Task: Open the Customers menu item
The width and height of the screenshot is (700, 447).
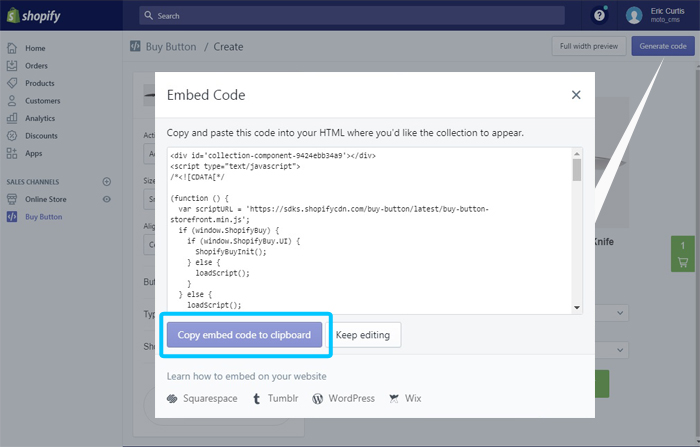Action: [x=42, y=101]
